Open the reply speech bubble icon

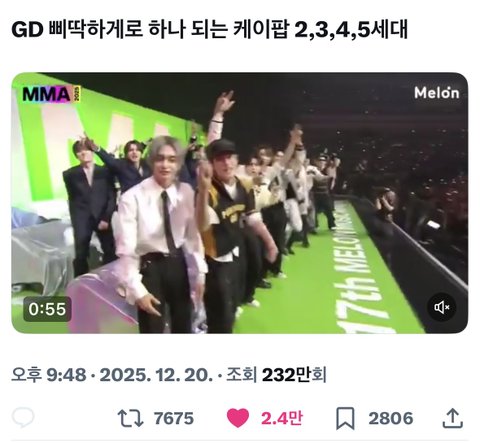[x=23, y=417]
